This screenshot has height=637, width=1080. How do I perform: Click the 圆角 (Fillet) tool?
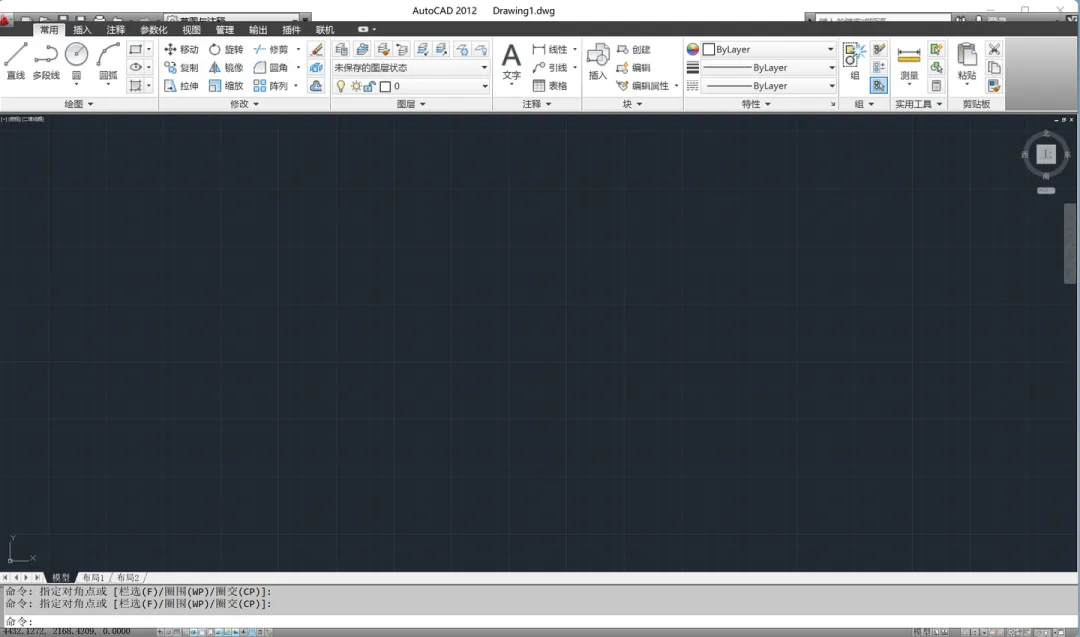pos(271,67)
